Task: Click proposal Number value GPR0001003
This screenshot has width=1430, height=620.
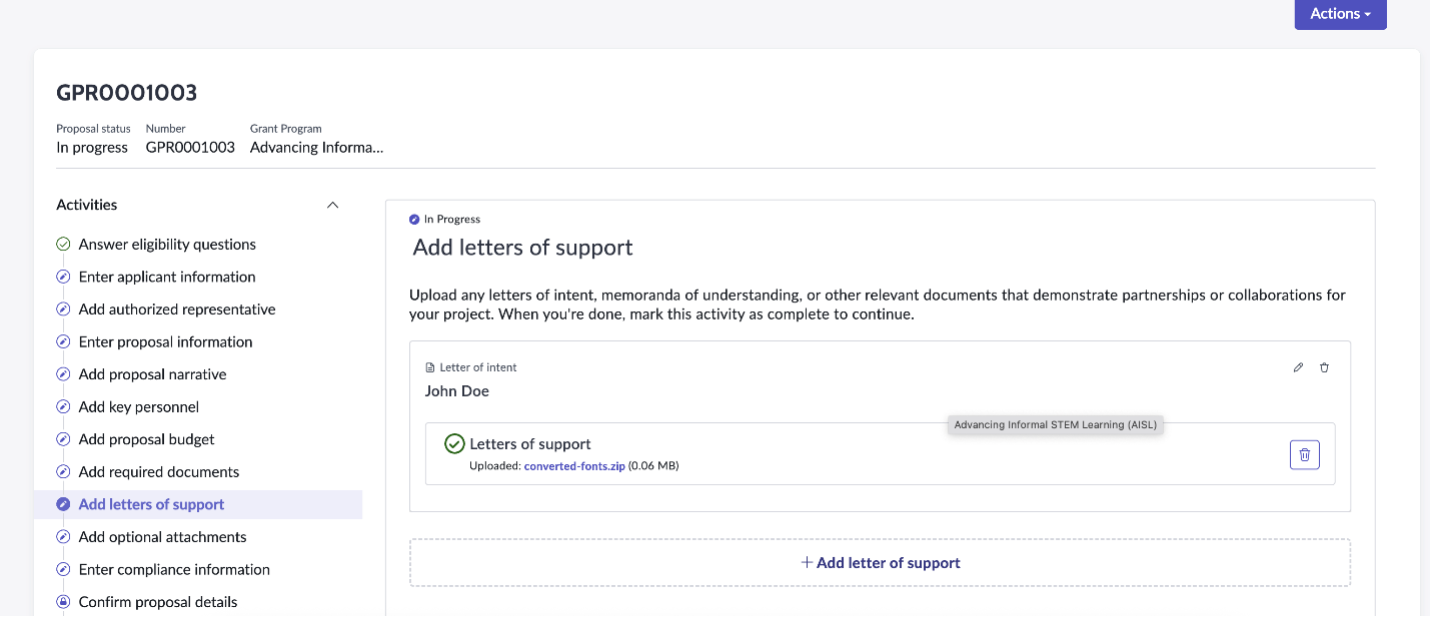Action: pos(190,147)
